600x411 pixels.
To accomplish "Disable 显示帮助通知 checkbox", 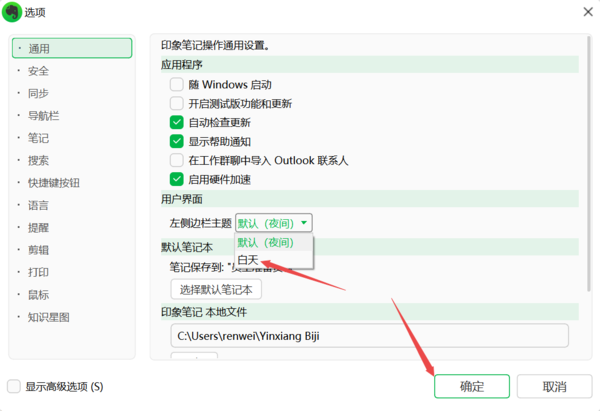I will pos(177,142).
